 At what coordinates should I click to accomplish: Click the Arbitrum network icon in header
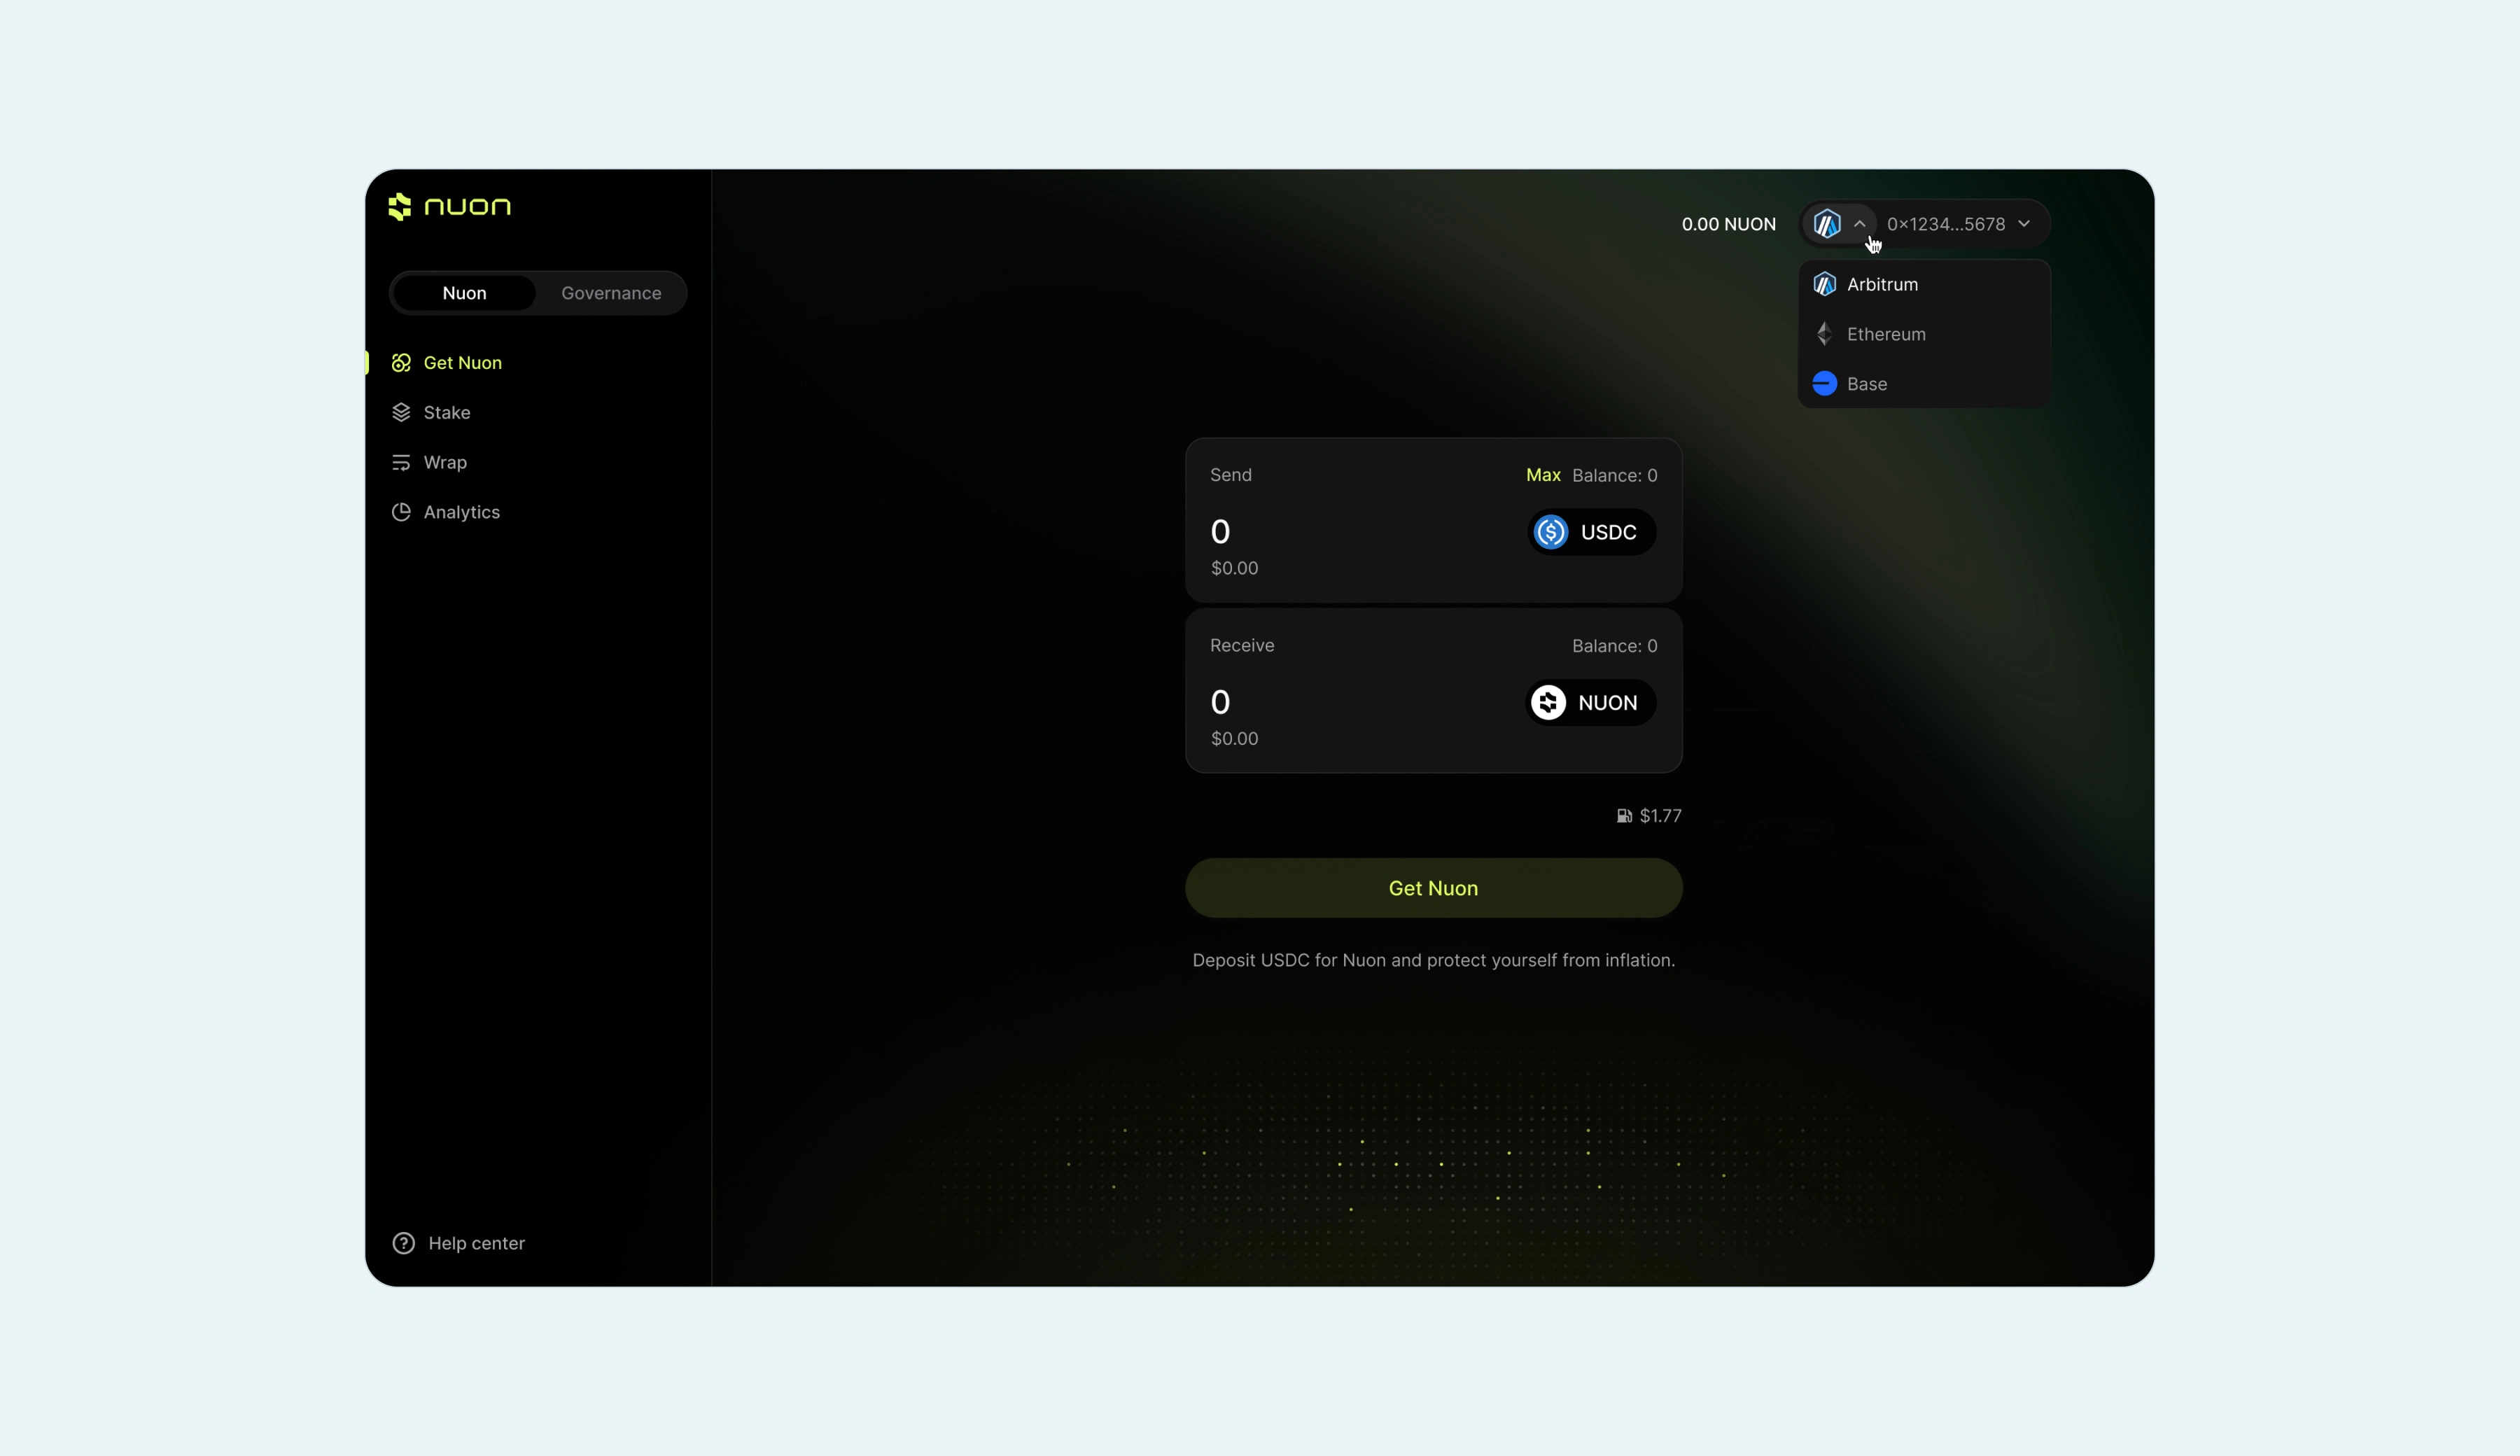[x=1827, y=224]
